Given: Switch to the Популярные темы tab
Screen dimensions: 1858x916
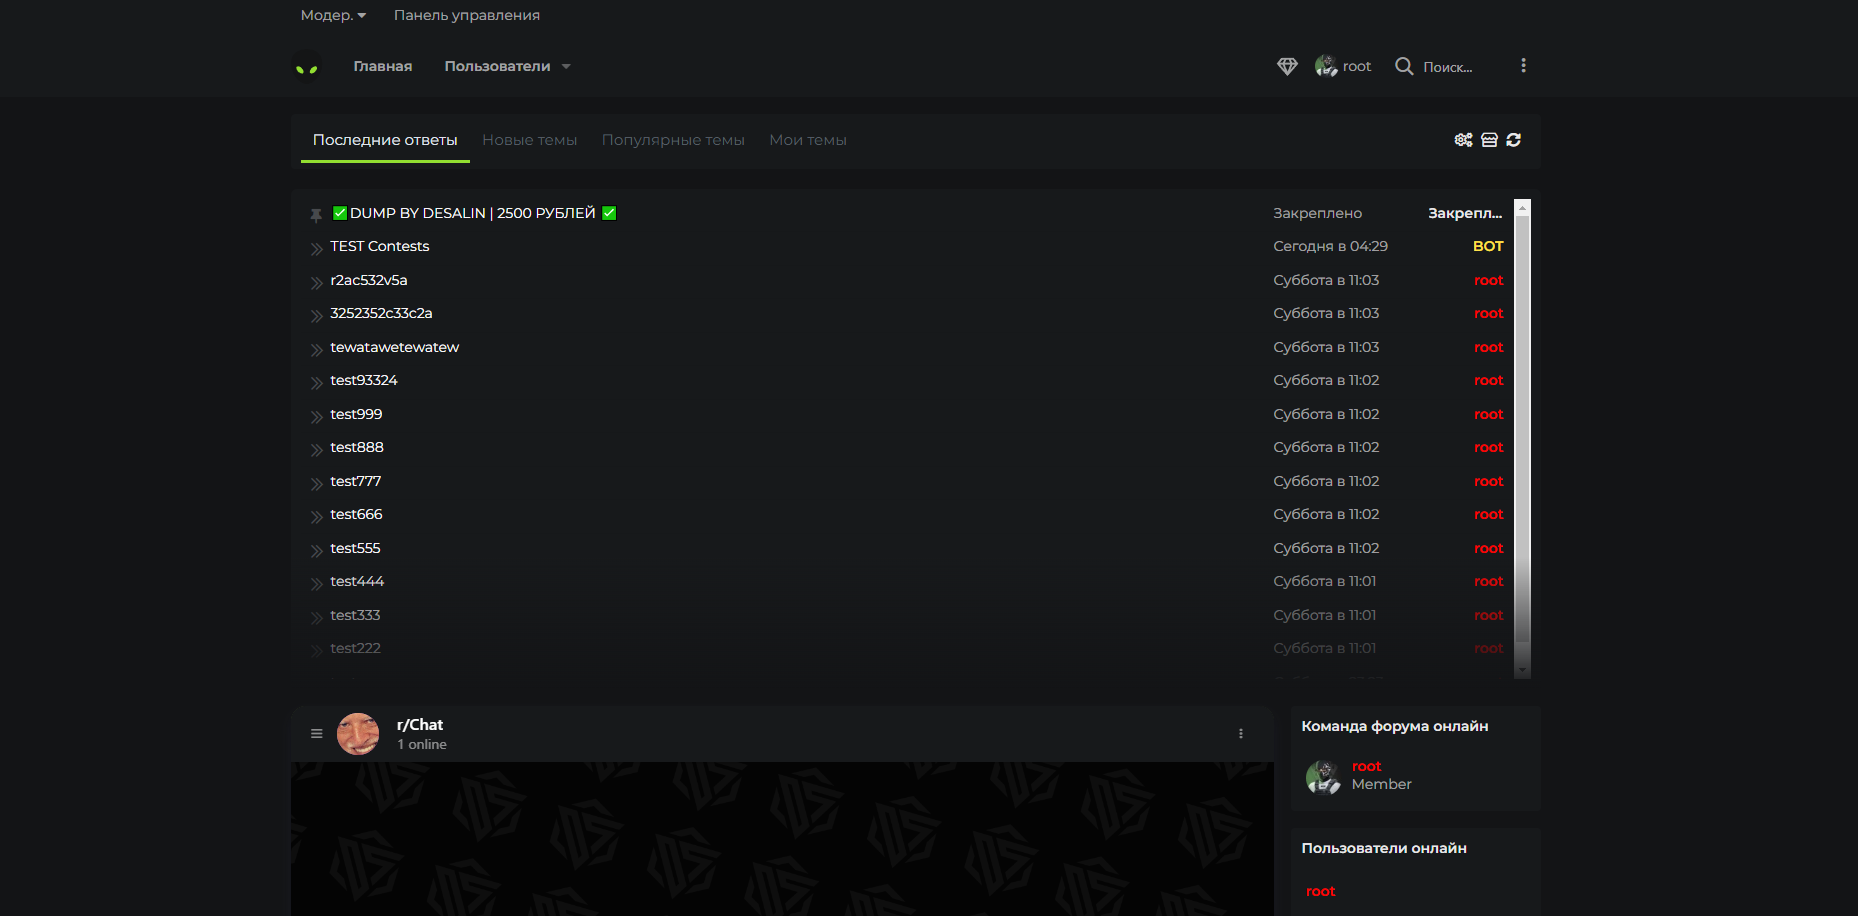Looking at the screenshot, I should (x=673, y=140).
